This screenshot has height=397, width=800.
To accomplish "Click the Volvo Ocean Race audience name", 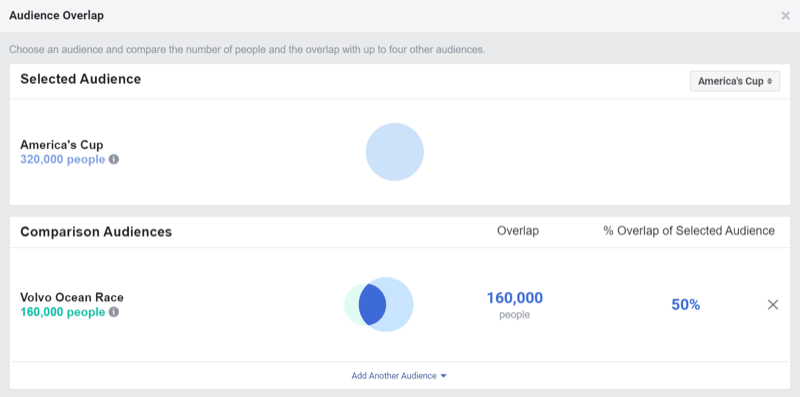I will 72,297.
